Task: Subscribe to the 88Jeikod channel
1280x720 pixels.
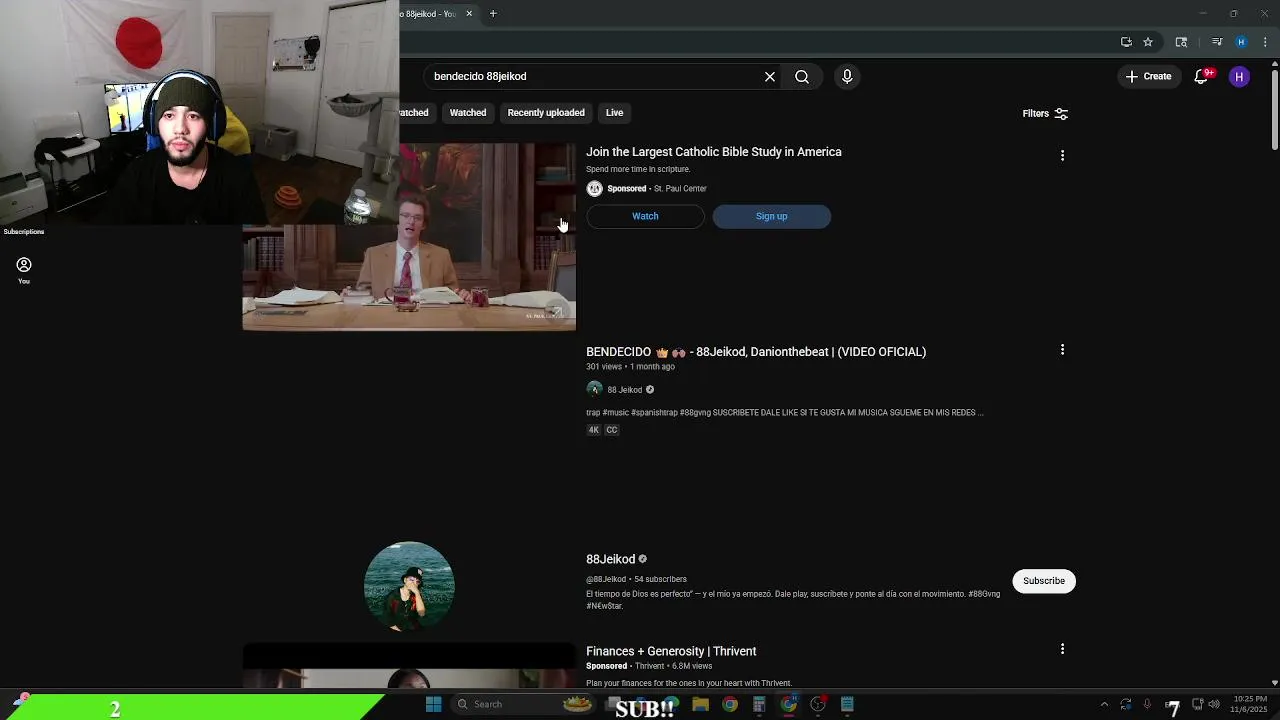Action: pos(1044,581)
